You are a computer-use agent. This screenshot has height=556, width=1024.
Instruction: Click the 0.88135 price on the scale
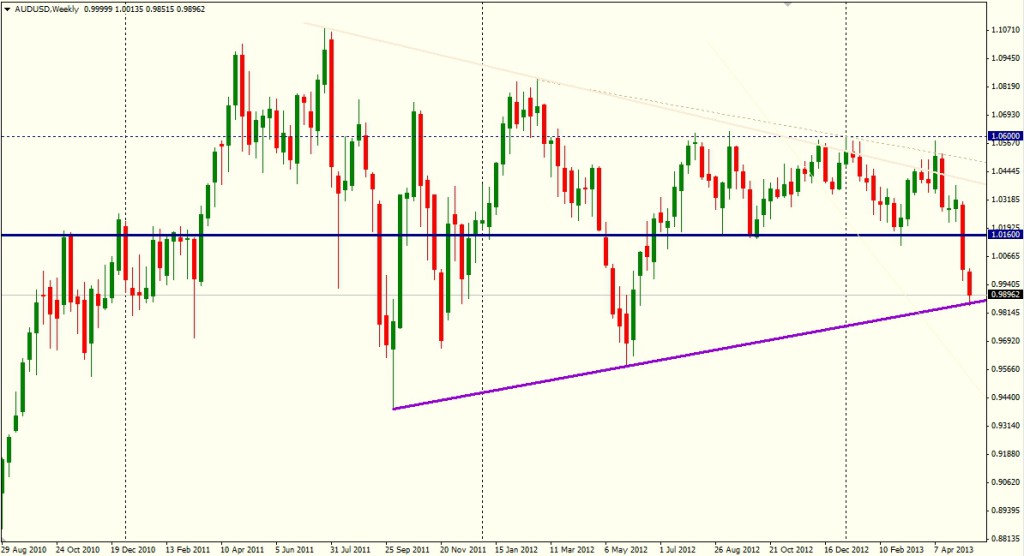pyautogui.click(x=1004, y=537)
